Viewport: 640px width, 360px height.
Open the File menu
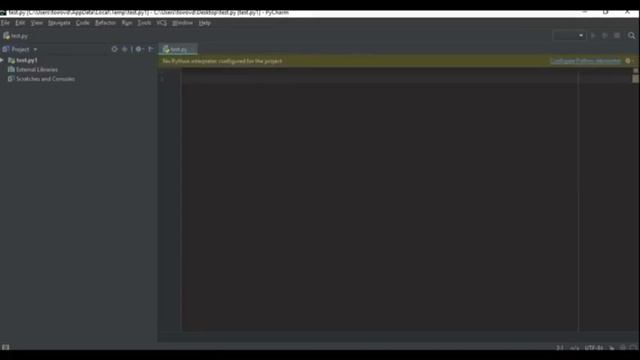5,23
